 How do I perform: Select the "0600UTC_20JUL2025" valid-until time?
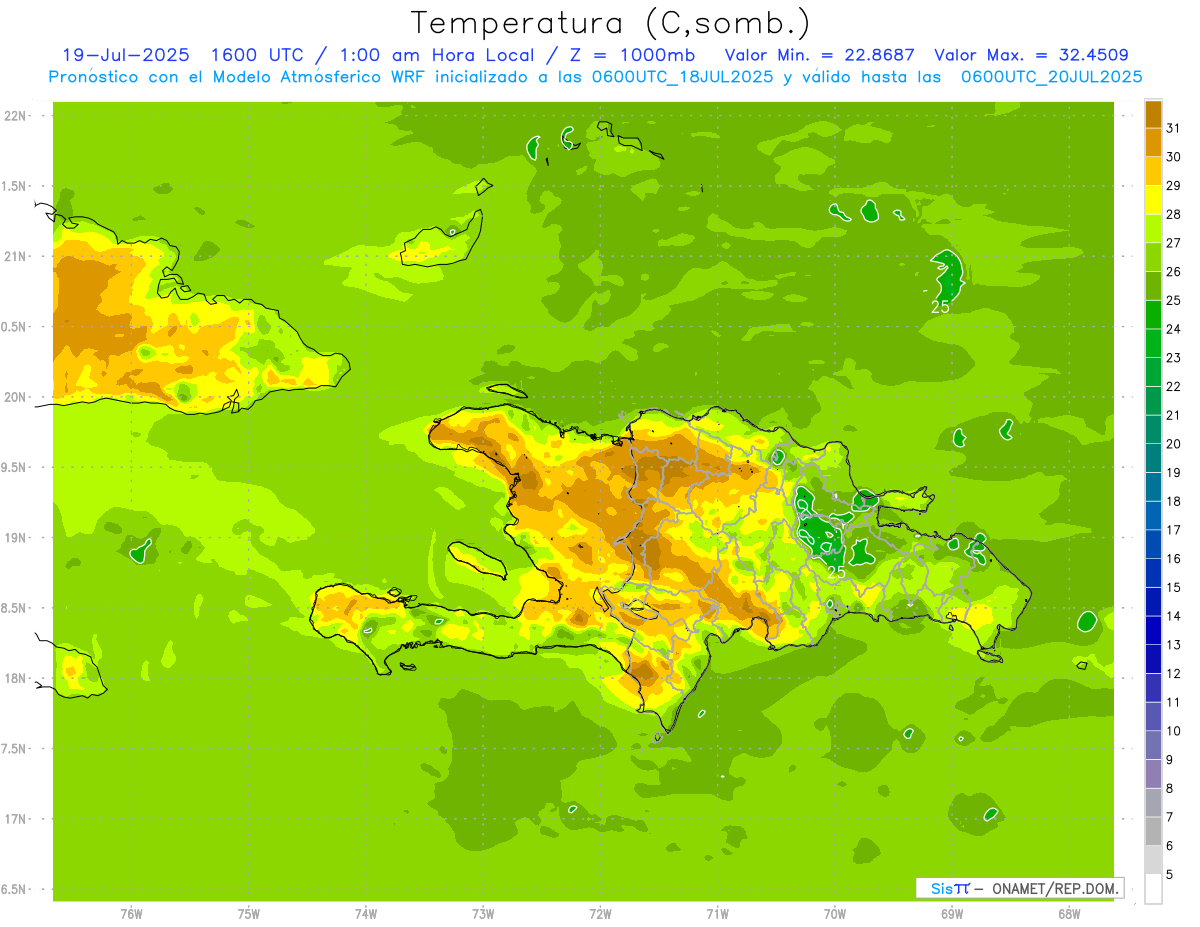point(1051,77)
